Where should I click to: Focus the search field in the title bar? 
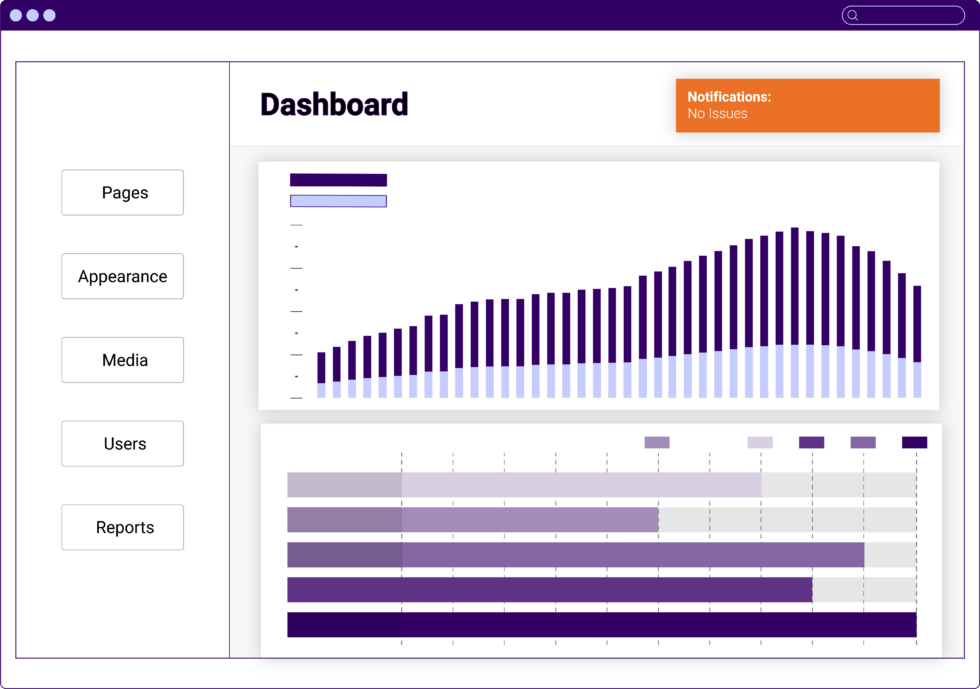coord(910,15)
